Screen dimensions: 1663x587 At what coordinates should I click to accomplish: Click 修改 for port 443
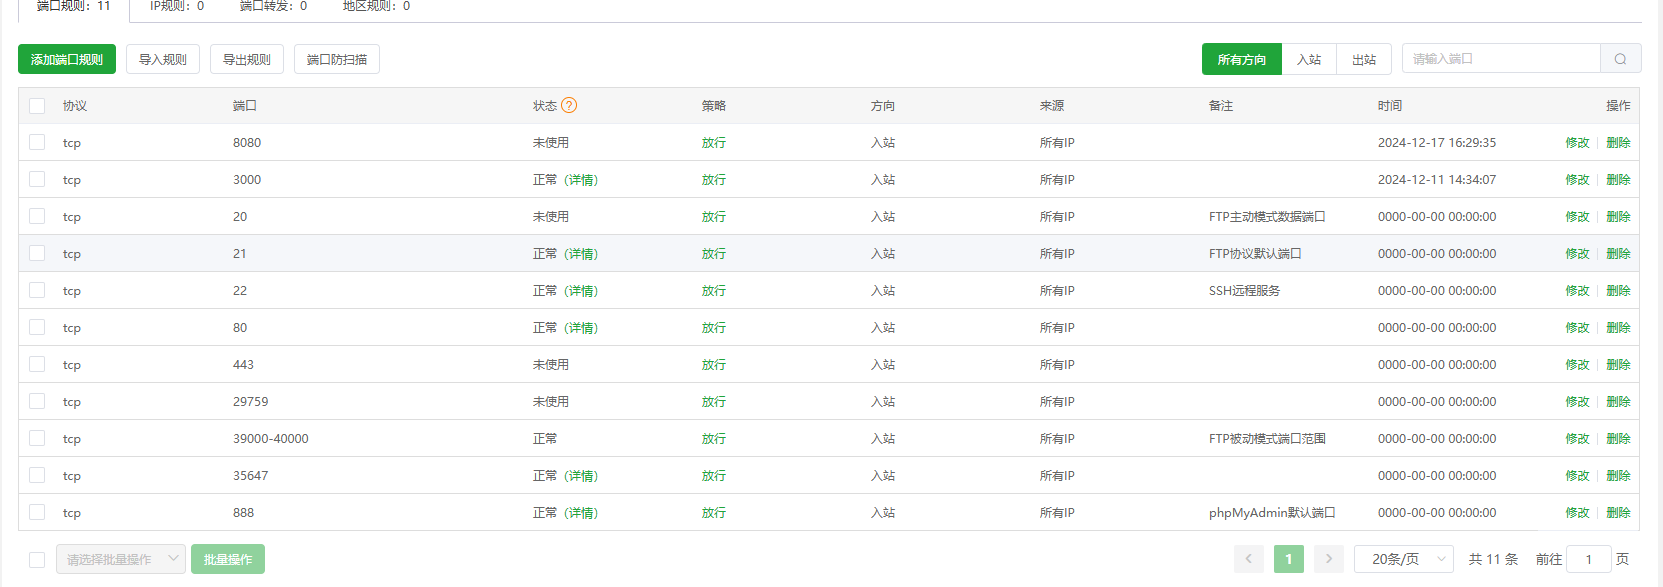point(1577,365)
